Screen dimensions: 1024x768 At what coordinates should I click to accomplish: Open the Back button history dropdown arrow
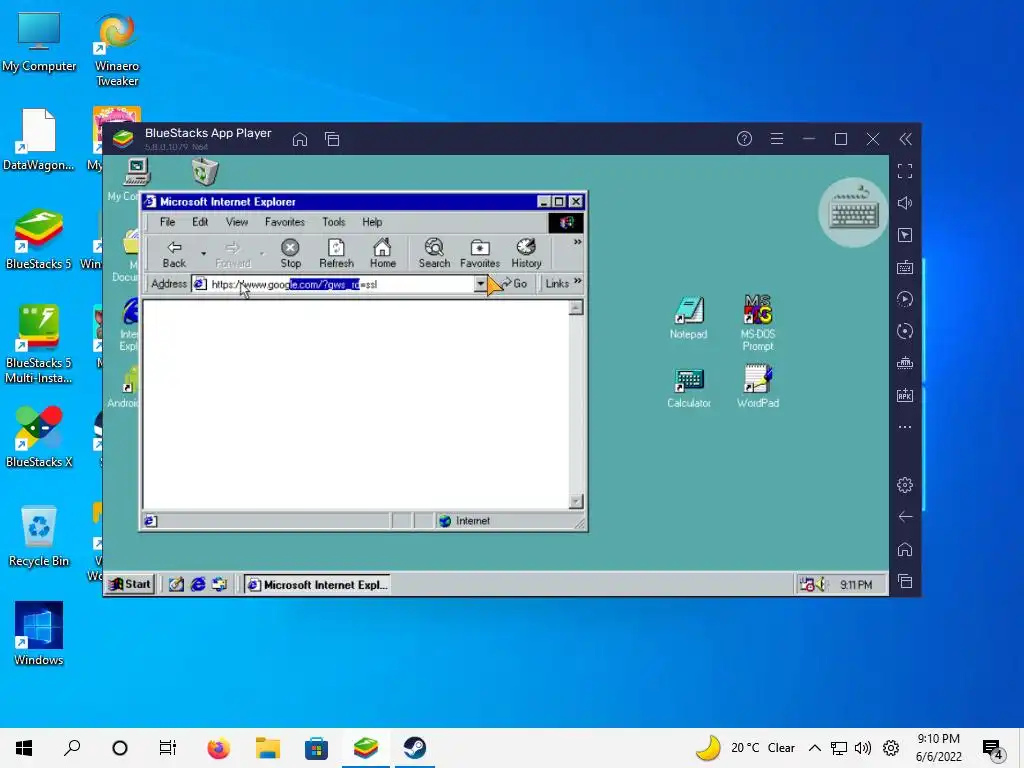click(204, 253)
